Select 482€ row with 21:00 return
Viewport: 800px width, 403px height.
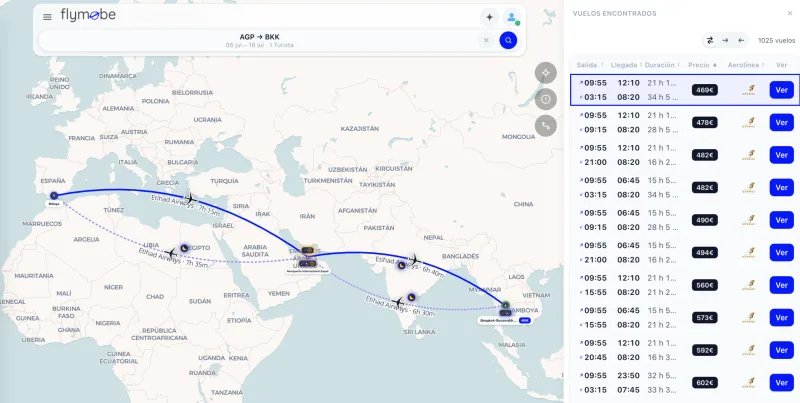pyautogui.click(x=684, y=155)
